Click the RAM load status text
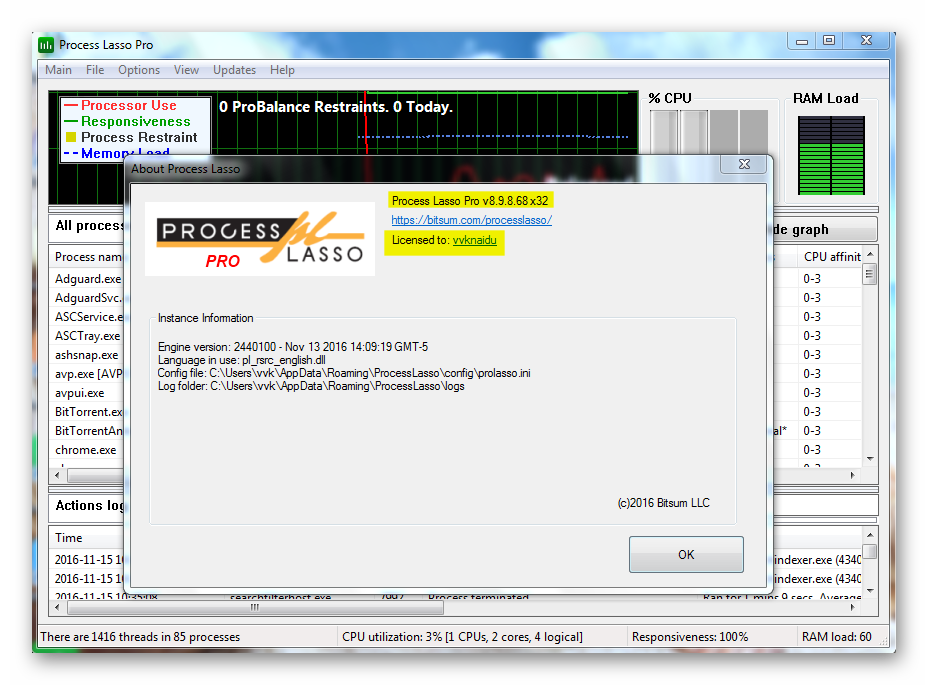This screenshot has width=928, height=685. point(837,637)
